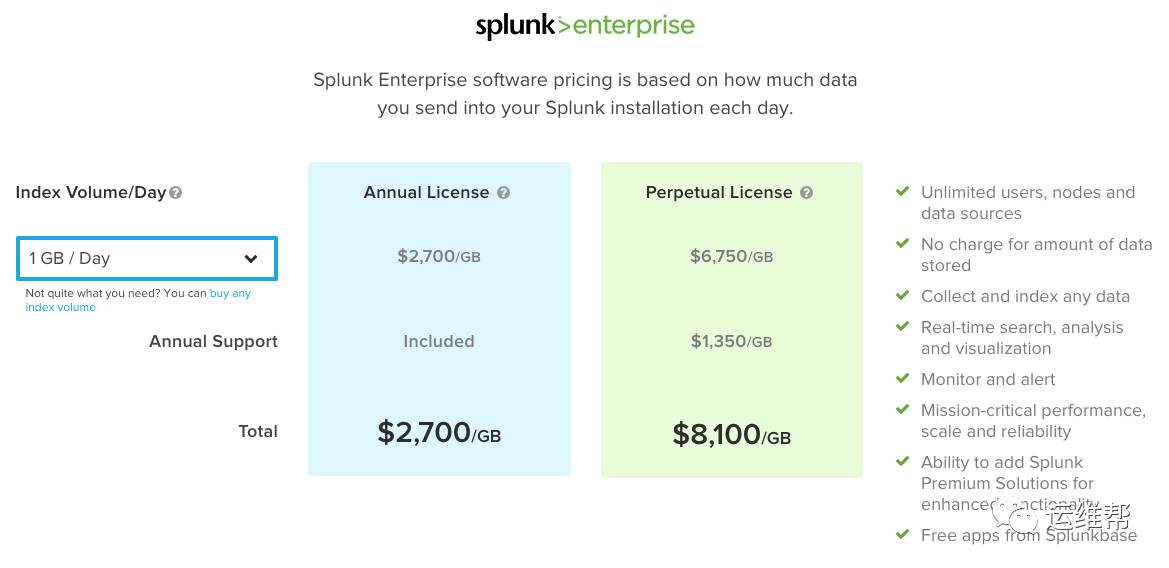Click the $2,700/GB annual total price

439,432
